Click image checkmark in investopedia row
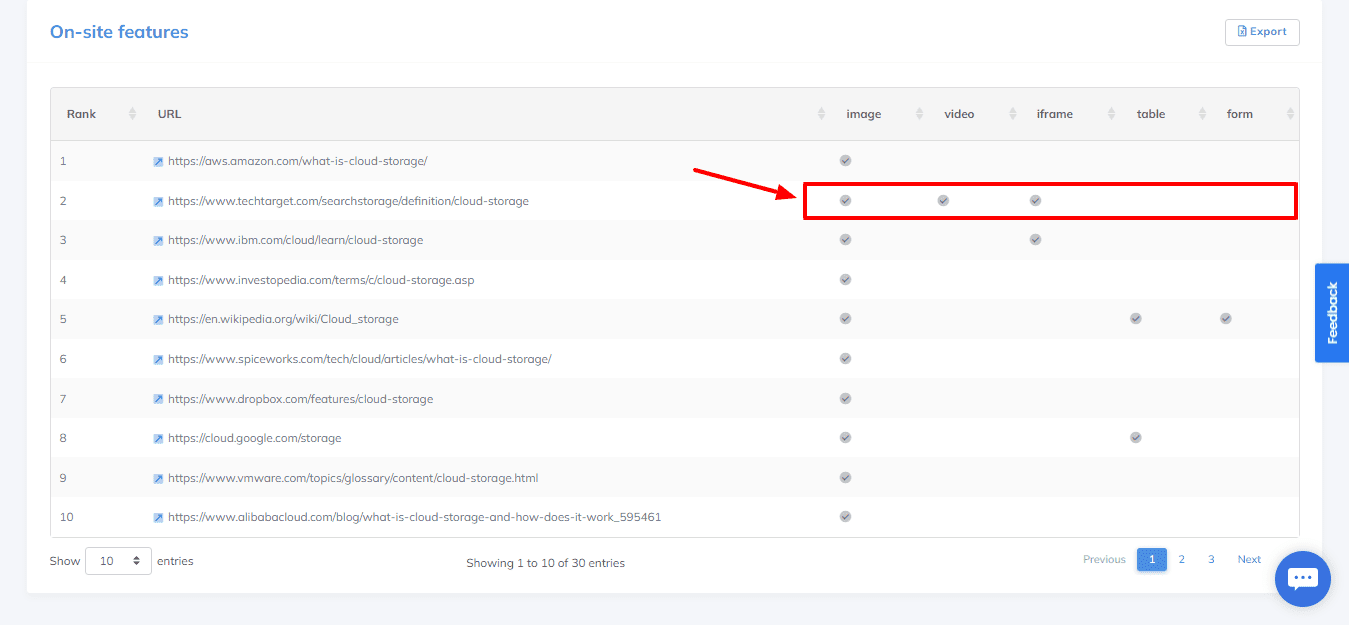Viewport: 1349px width, 625px height. [845, 279]
